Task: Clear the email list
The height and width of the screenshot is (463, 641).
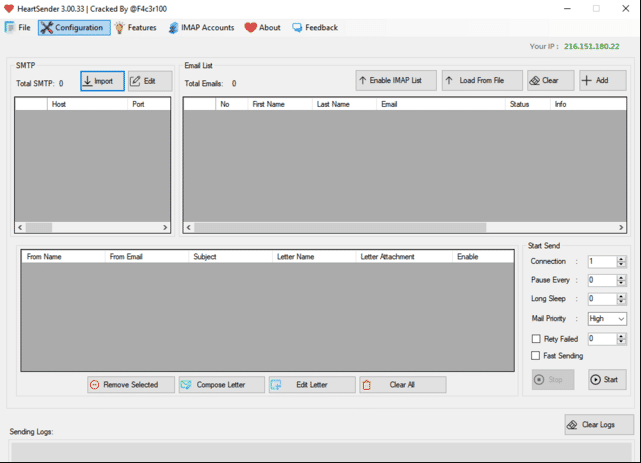Action: pos(551,81)
